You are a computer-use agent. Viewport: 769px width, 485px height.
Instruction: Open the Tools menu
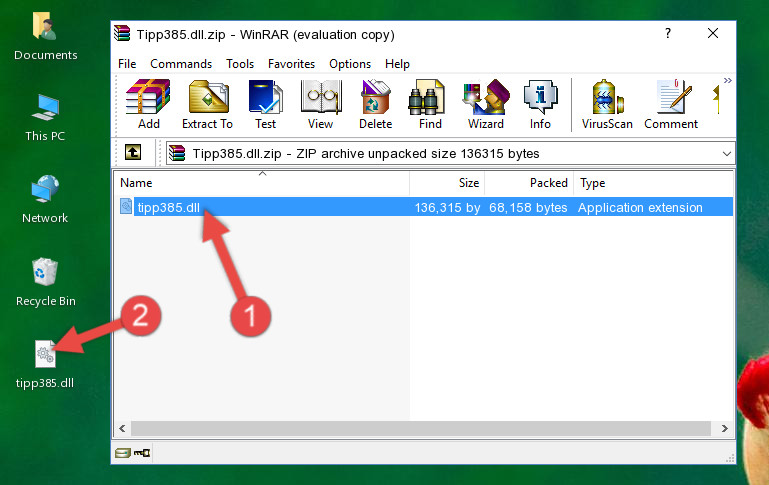tap(240, 64)
